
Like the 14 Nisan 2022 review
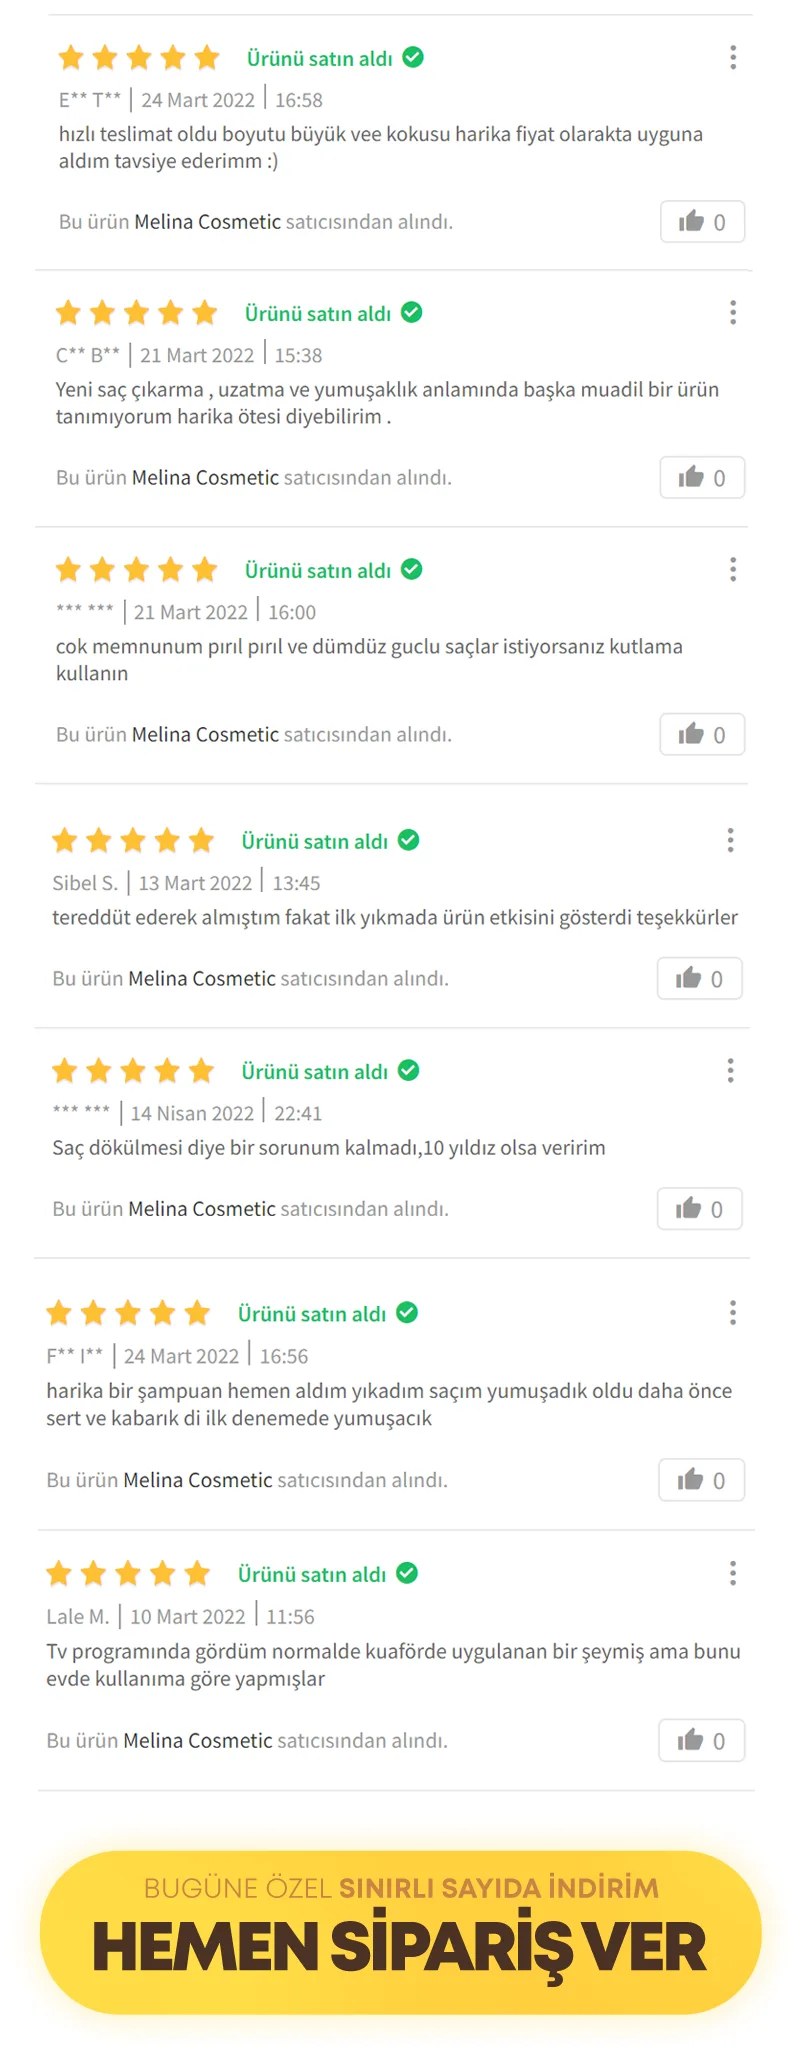pyautogui.click(x=699, y=1209)
